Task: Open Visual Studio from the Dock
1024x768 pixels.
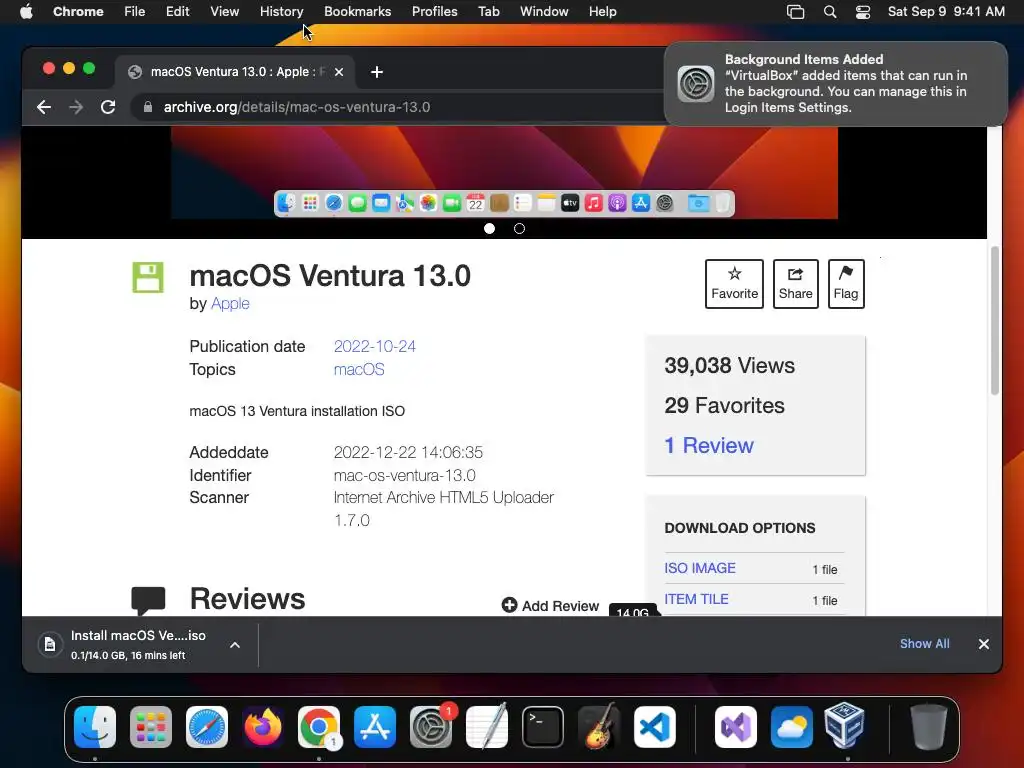Action: (x=736, y=727)
